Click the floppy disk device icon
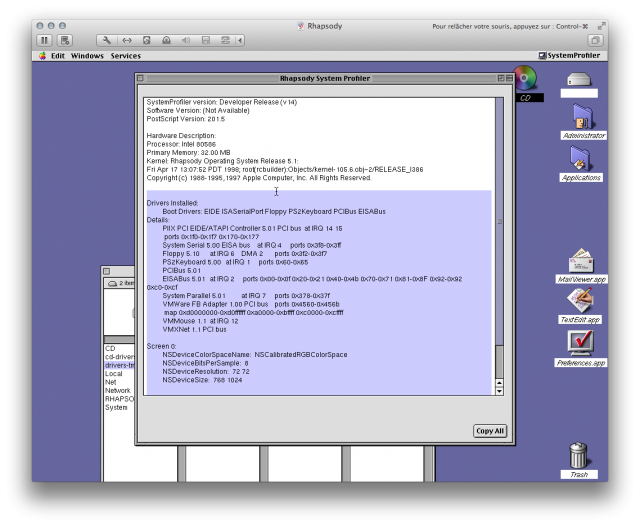This screenshot has height=526, width=640. tap(206, 40)
